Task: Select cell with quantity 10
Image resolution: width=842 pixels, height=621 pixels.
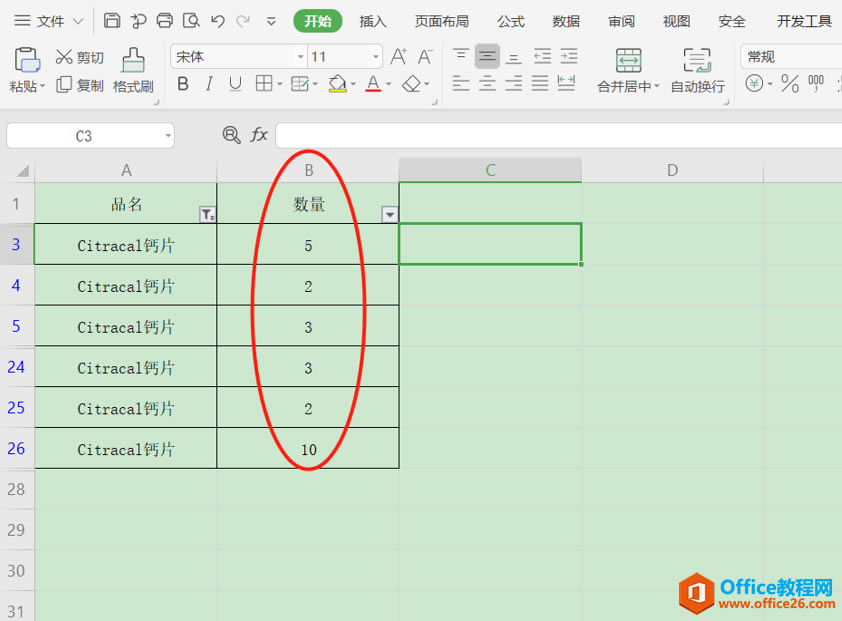Action: [x=308, y=449]
